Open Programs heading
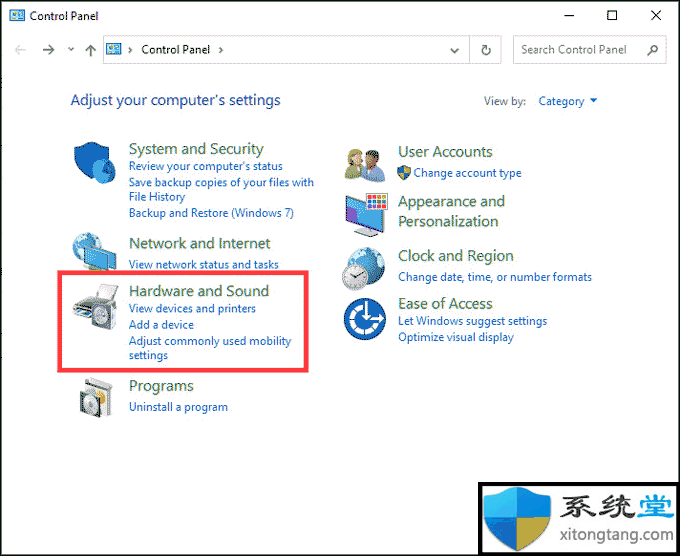The image size is (680, 556). coord(161,386)
